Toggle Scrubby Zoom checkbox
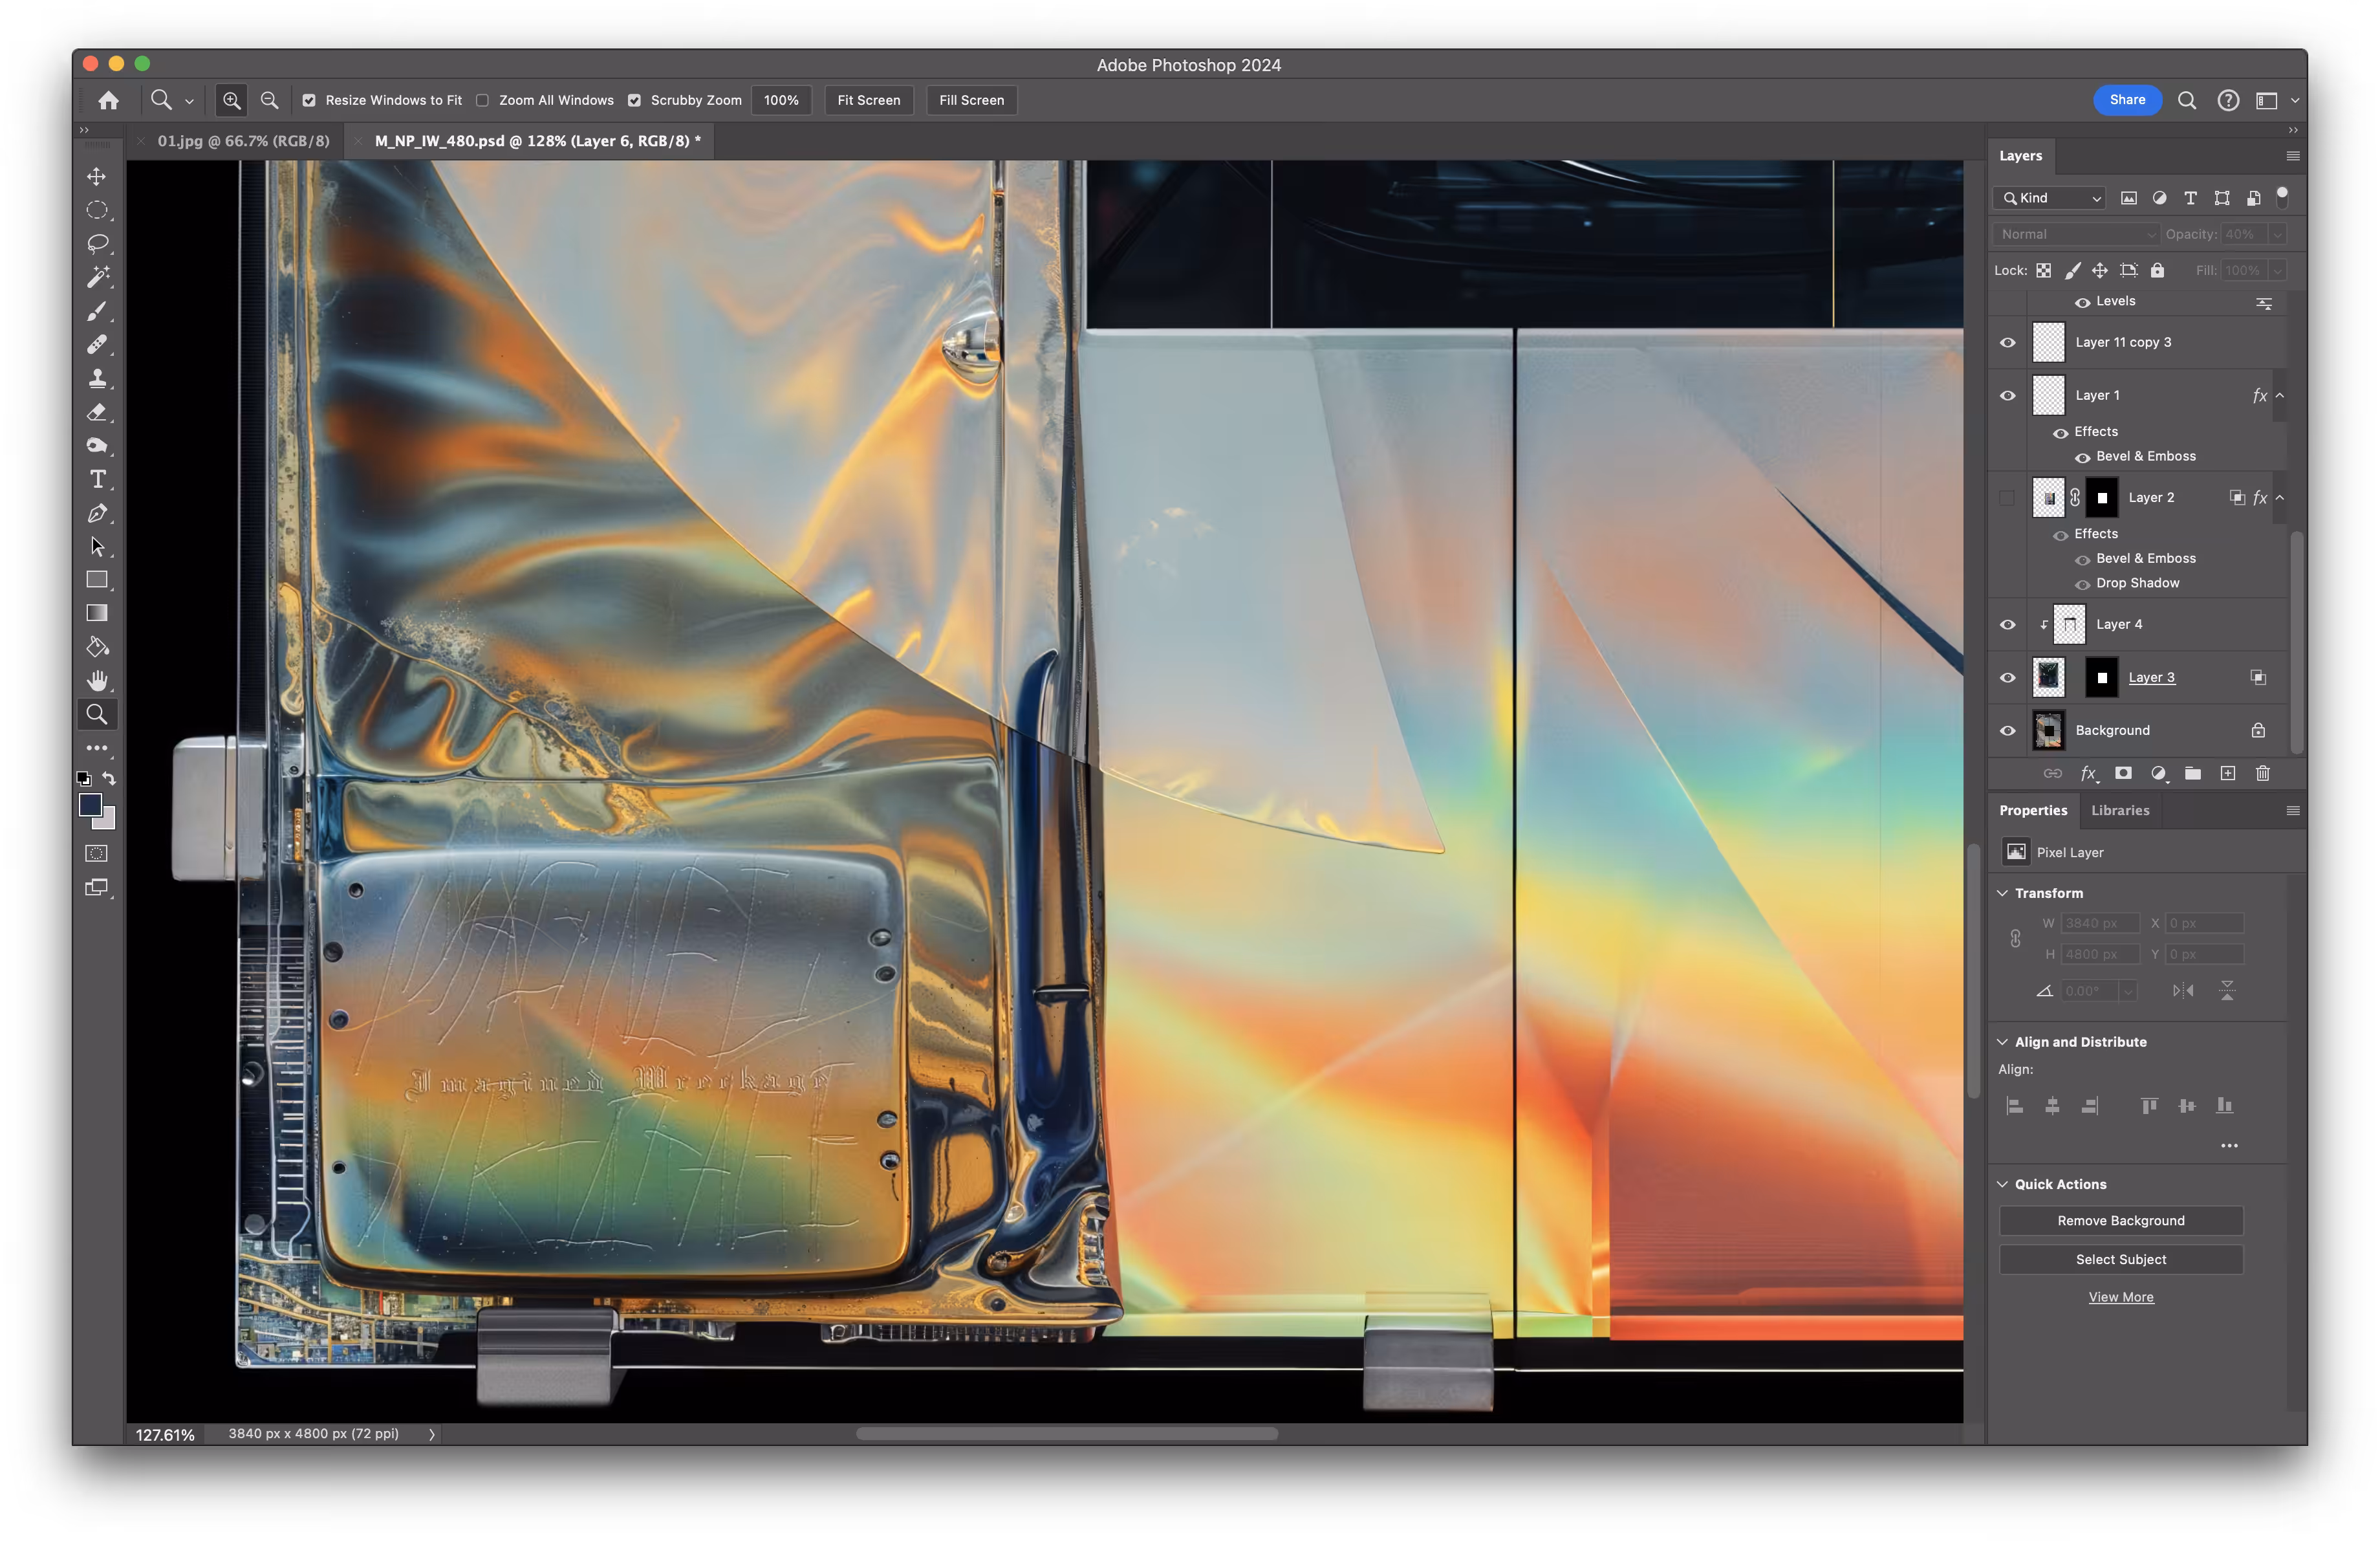This screenshot has height=1541, width=2380. tap(634, 100)
